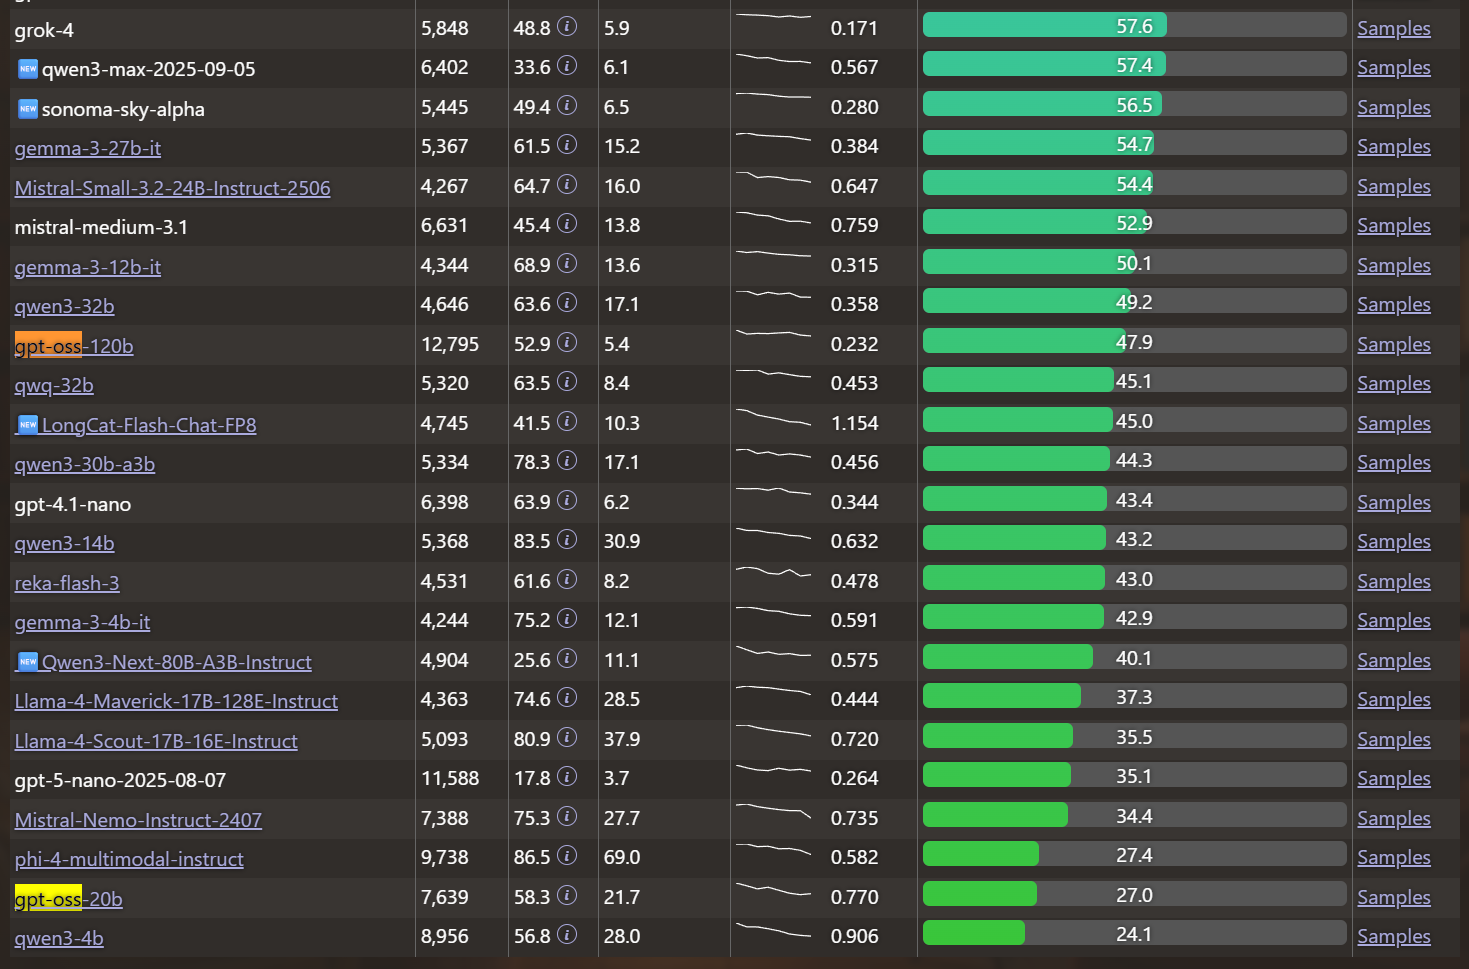Click info icon in qwq-32b row
The height and width of the screenshot is (969, 1469).
click(567, 381)
